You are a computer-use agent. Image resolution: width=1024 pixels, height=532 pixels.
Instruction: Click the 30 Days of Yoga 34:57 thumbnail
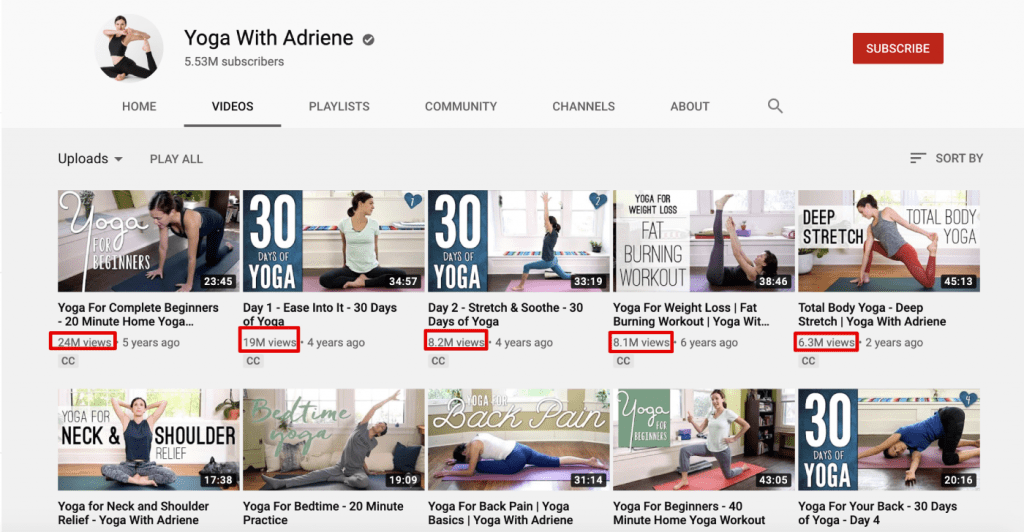pyautogui.click(x=334, y=241)
